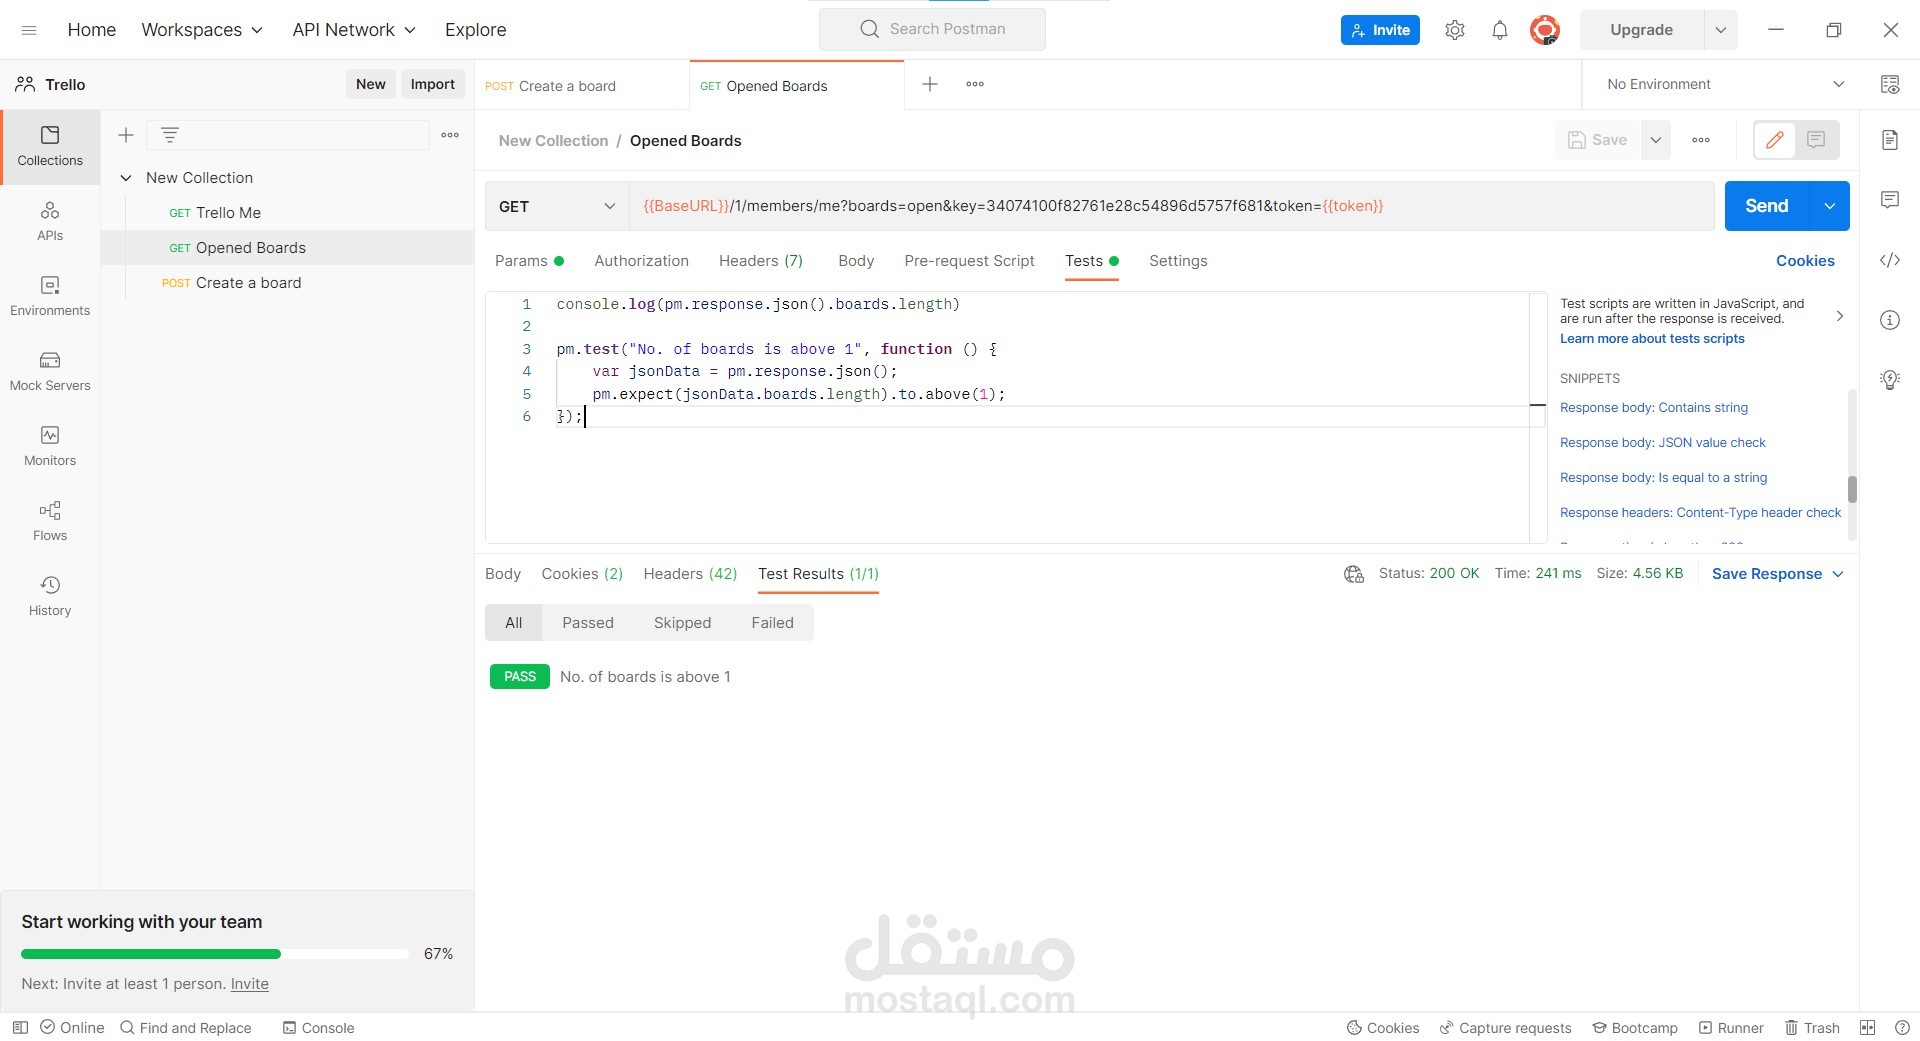The width and height of the screenshot is (1920, 1041).
Task: Expand the API Network dropdown
Action: coord(354,30)
